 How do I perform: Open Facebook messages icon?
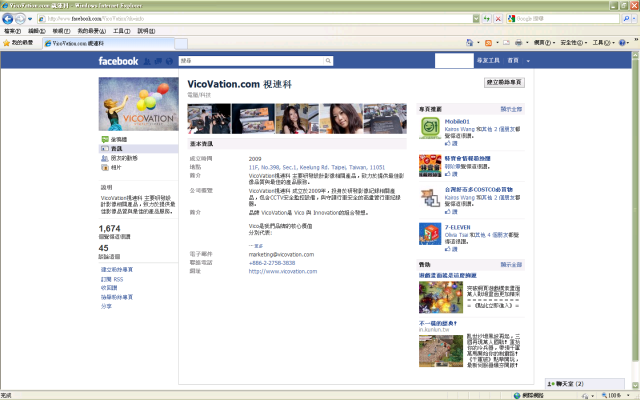point(158,61)
